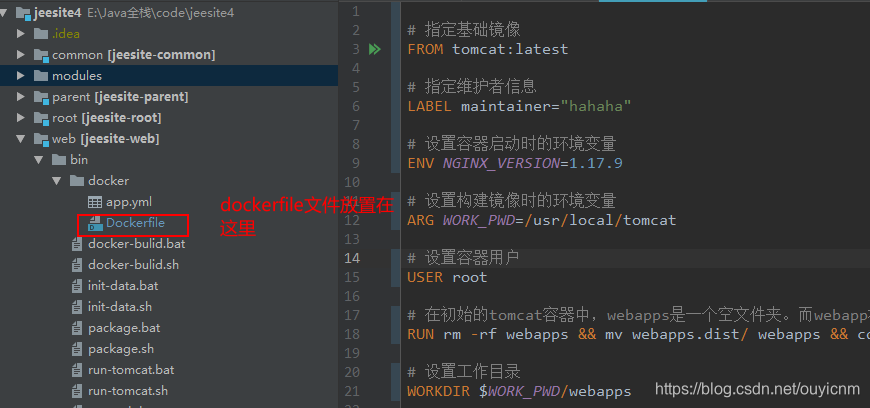Click the jeesite4 project module icon
This screenshot has height=408, width=870.
coord(23,13)
